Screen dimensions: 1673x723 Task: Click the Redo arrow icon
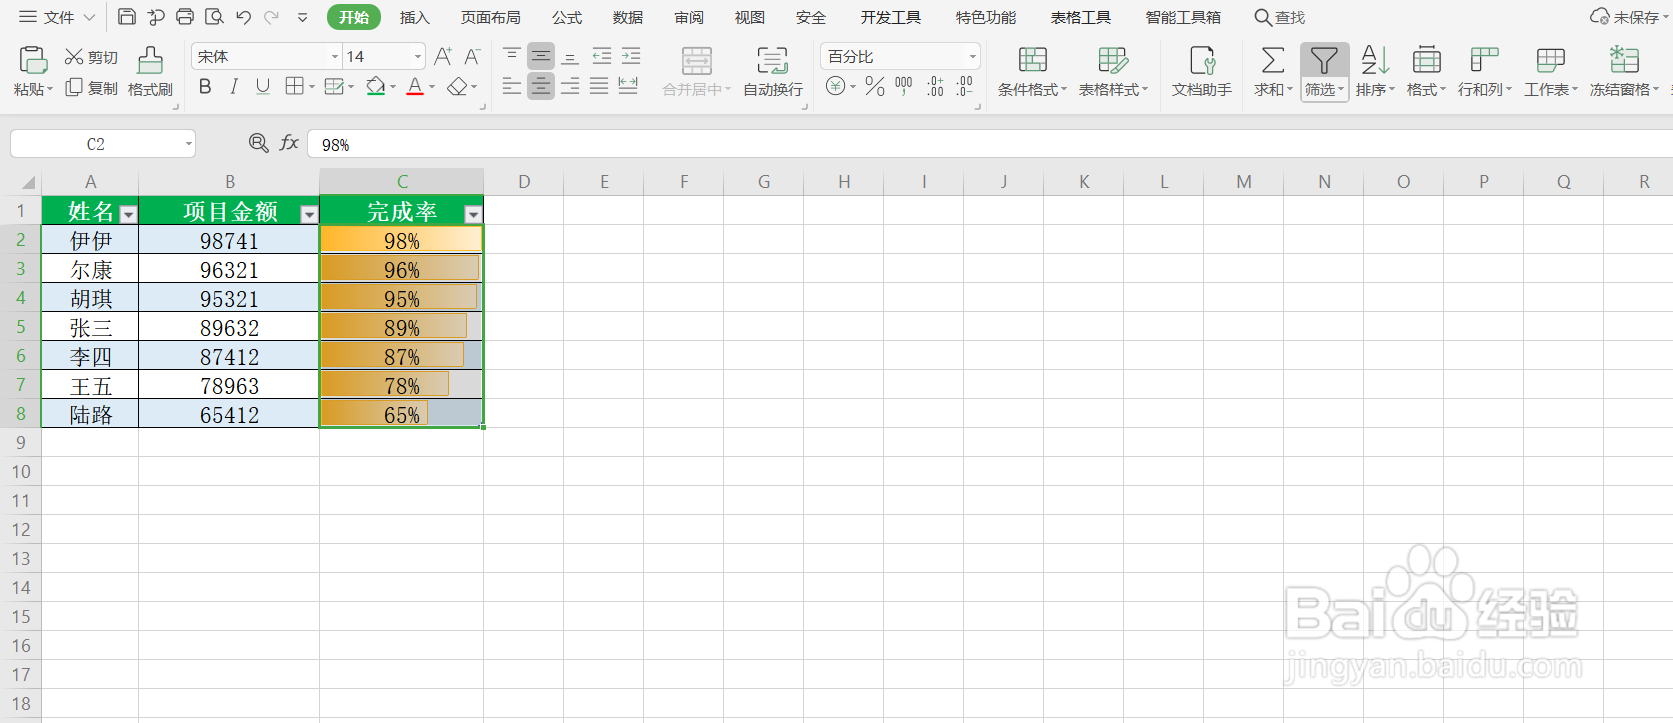click(272, 17)
